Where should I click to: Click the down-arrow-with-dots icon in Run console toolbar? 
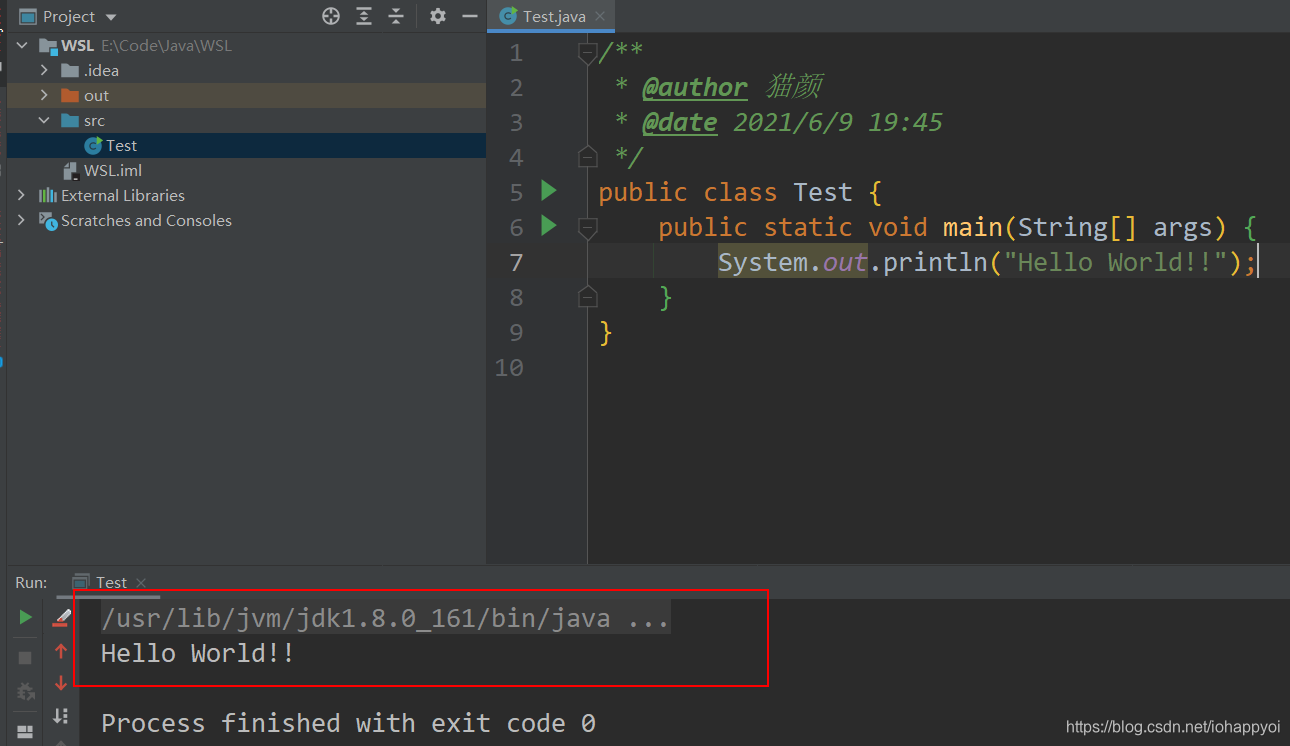pos(62,715)
